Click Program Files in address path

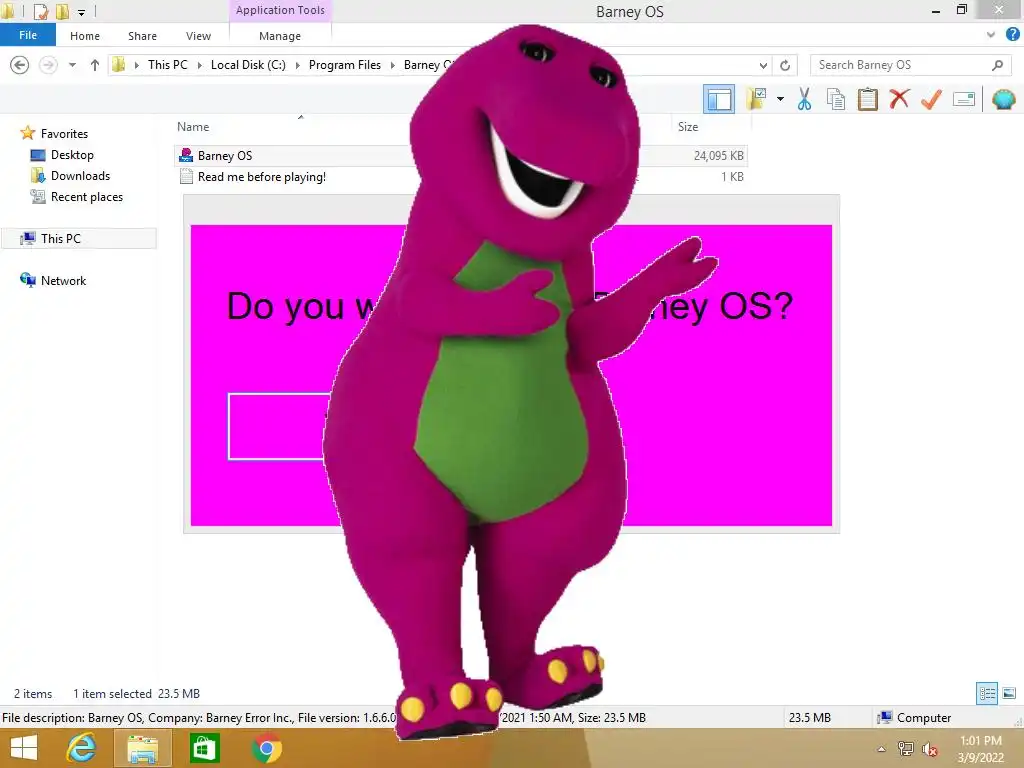(x=345, y=65)
